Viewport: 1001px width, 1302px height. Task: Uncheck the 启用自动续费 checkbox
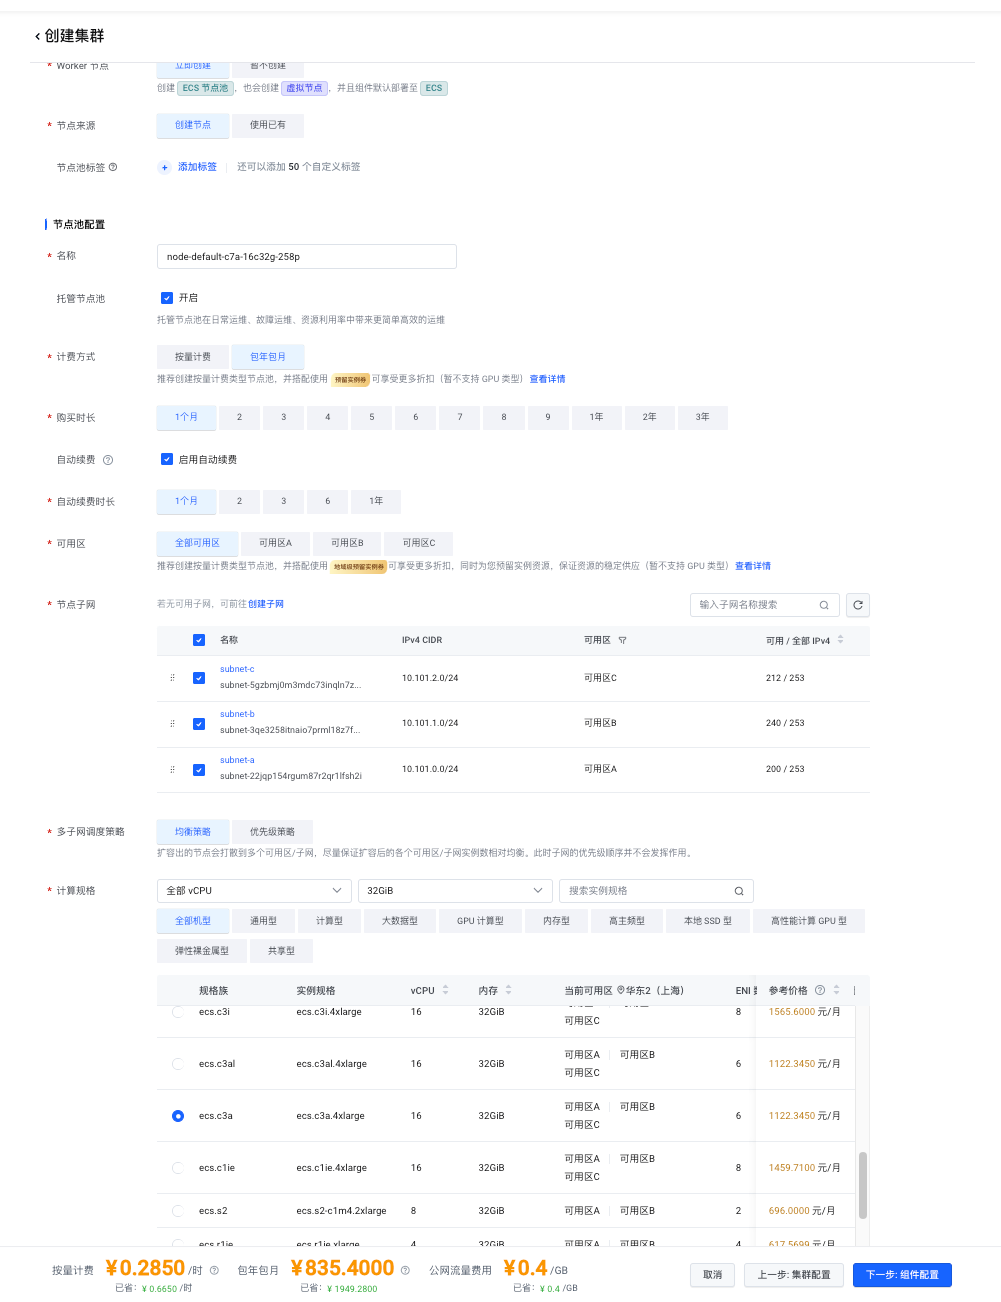point(167,459)
